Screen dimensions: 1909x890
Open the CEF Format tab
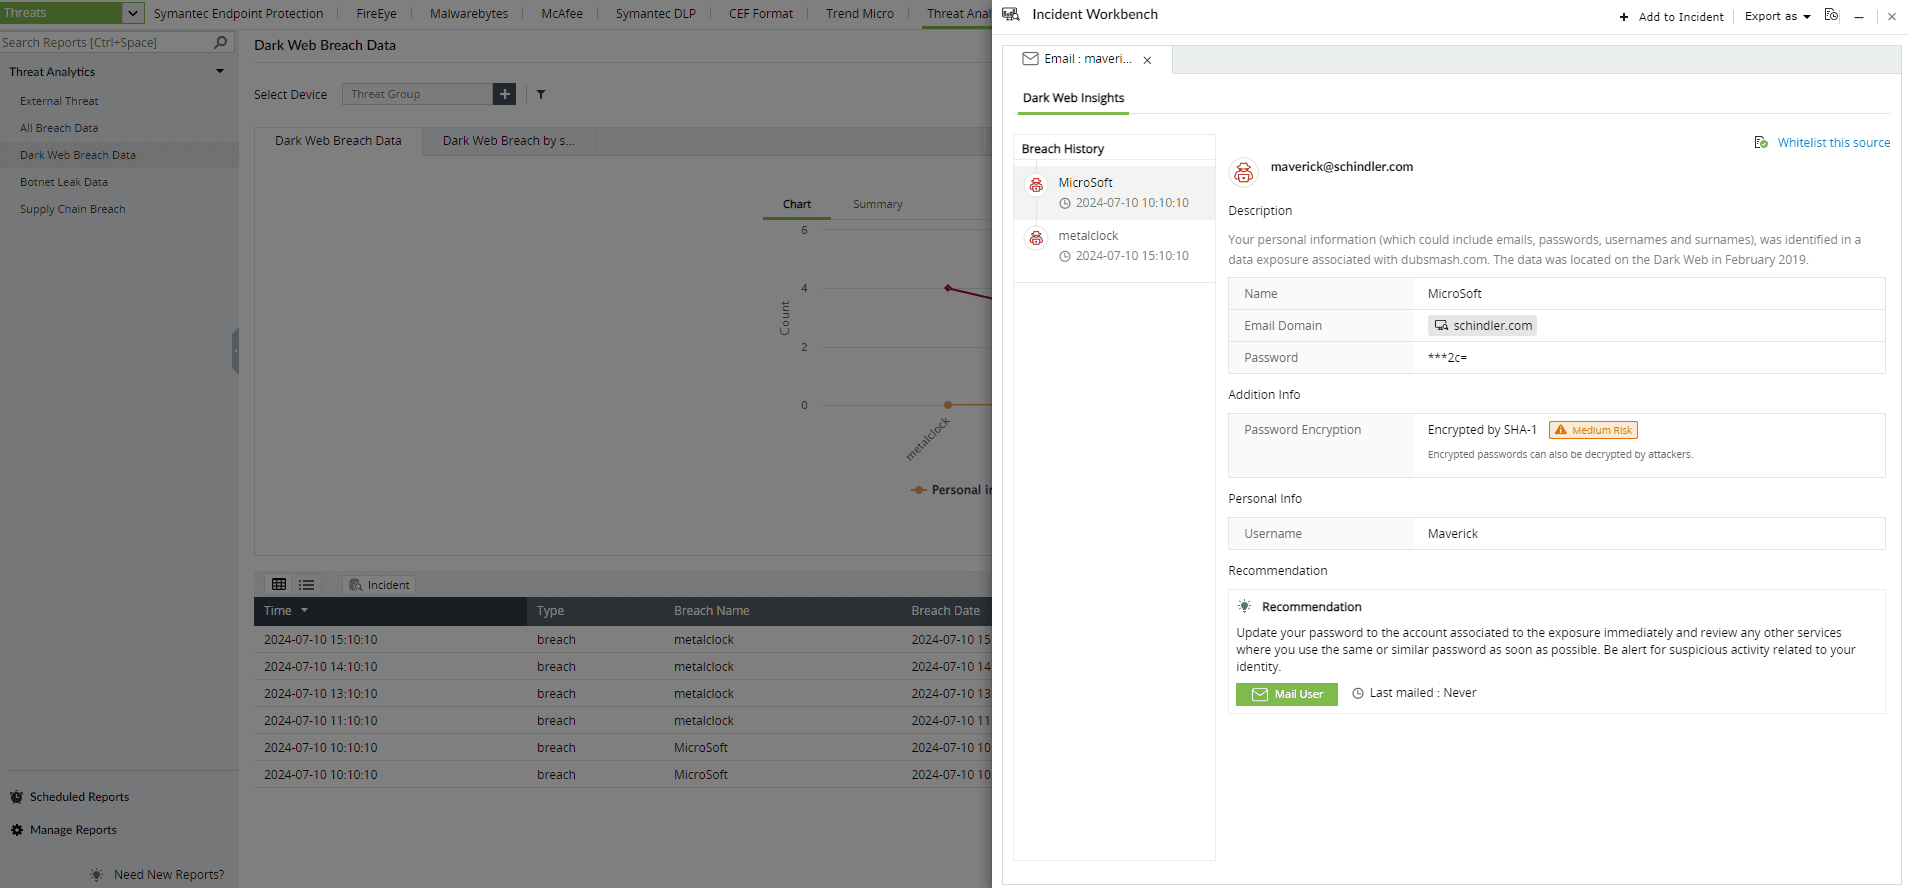coord(761,14)
